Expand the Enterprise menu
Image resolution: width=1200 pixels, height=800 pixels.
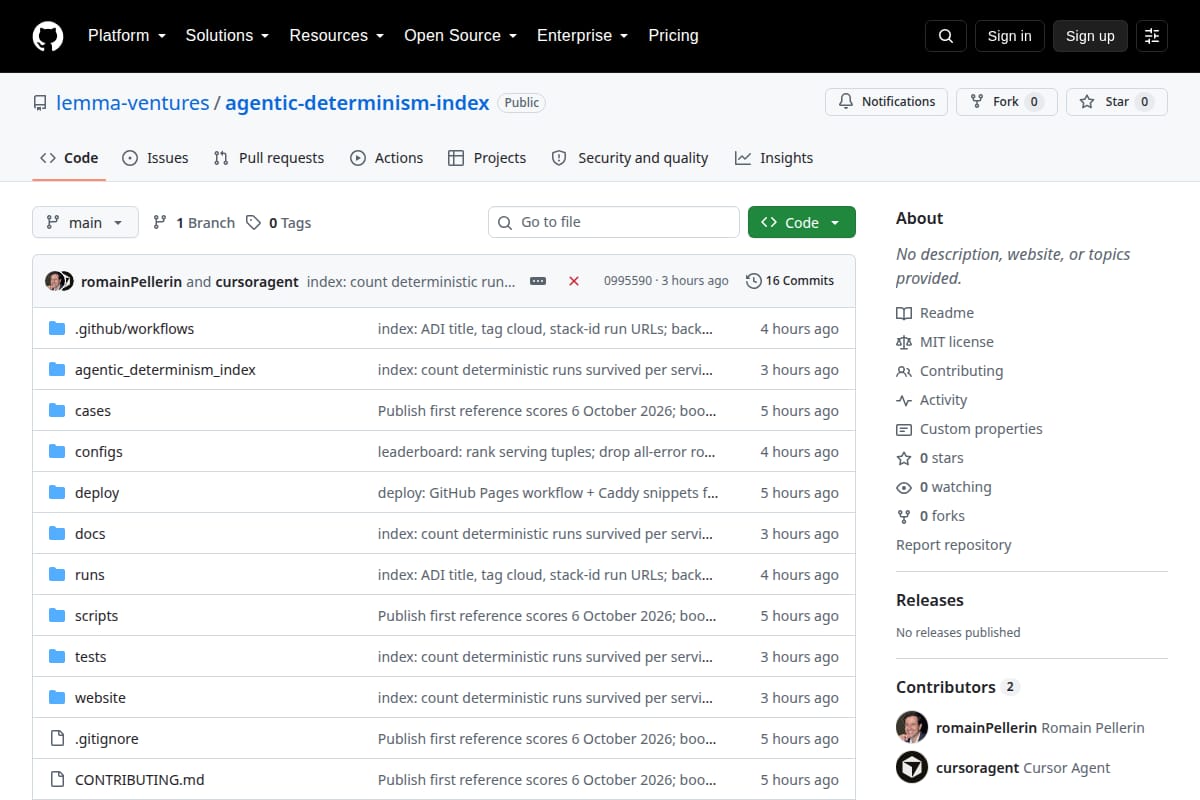(x=582, y=35)
